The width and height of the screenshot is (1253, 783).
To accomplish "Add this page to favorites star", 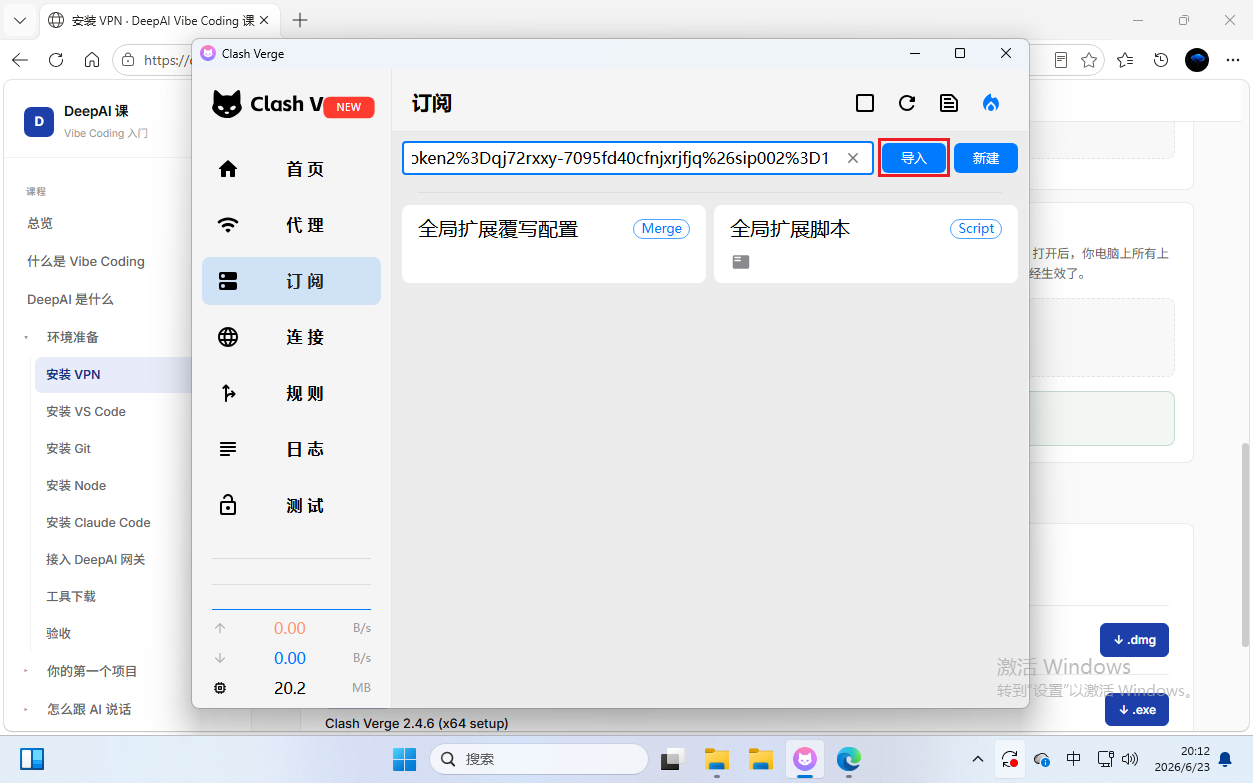I will [1089, 60].
